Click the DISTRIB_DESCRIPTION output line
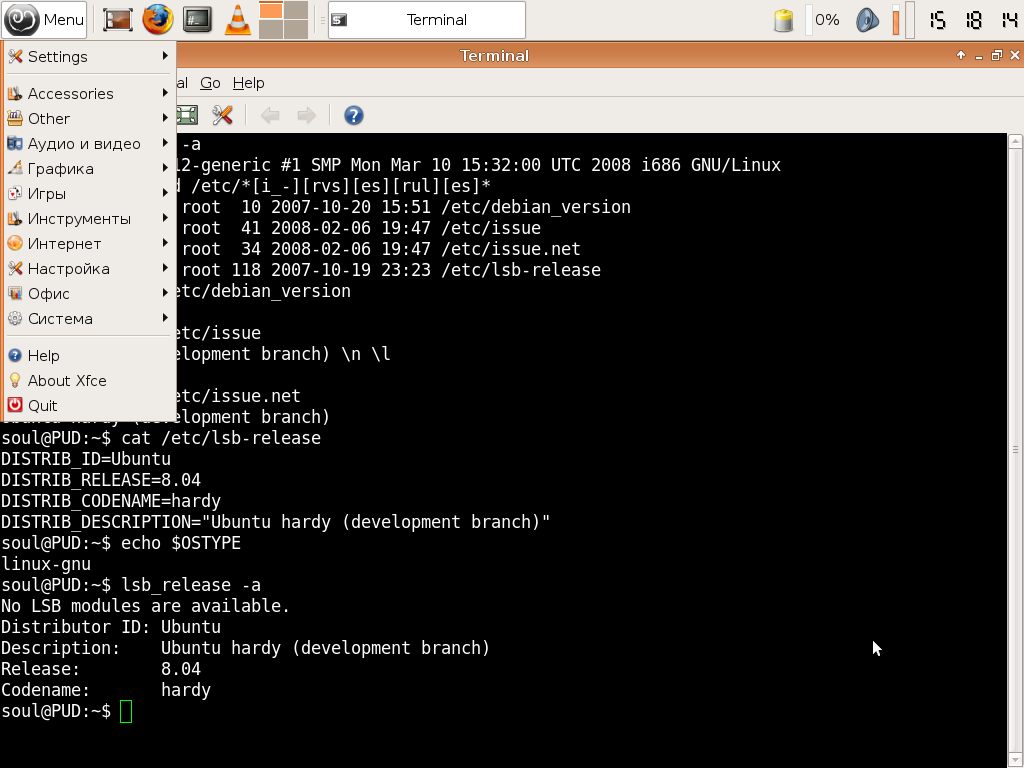Viewport: 1024px width, 768px height. point(276,522)
